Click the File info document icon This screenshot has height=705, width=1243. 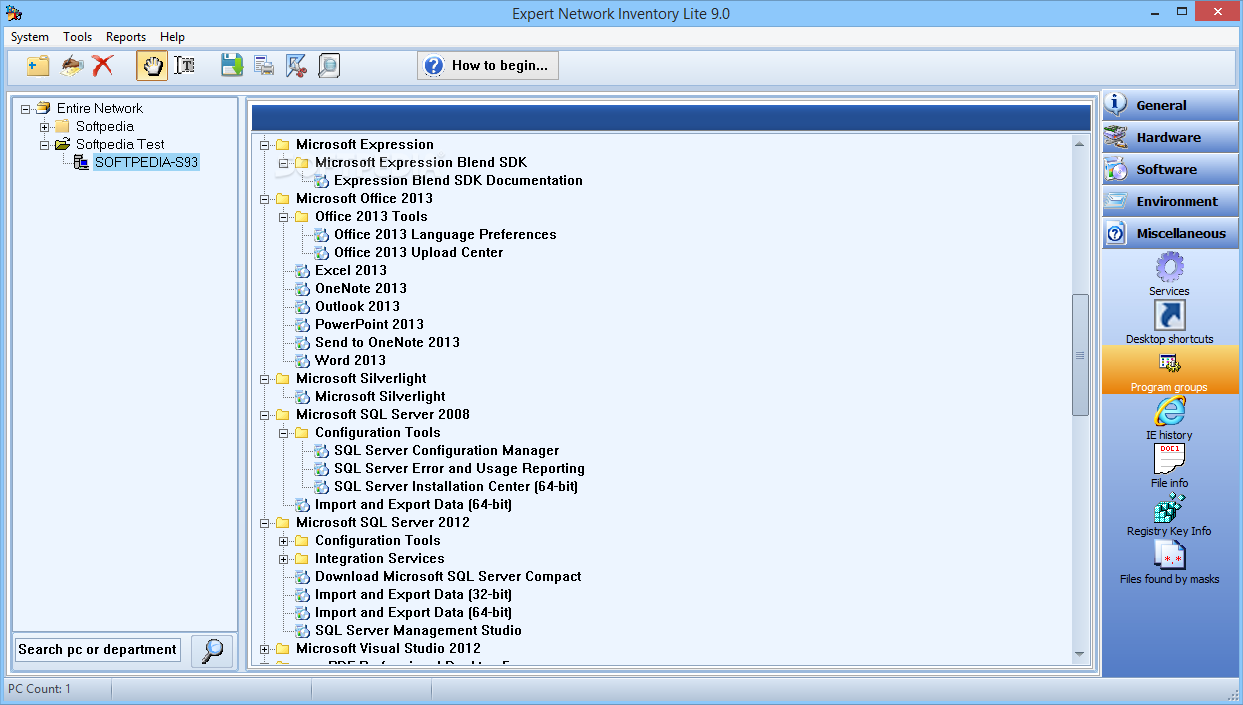click(1169, 459)
